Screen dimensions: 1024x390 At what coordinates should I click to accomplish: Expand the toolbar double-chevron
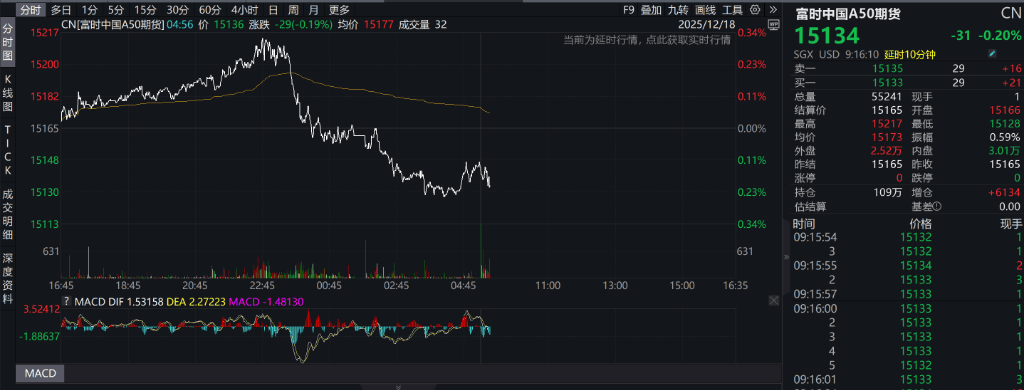[x=773, y=10]
